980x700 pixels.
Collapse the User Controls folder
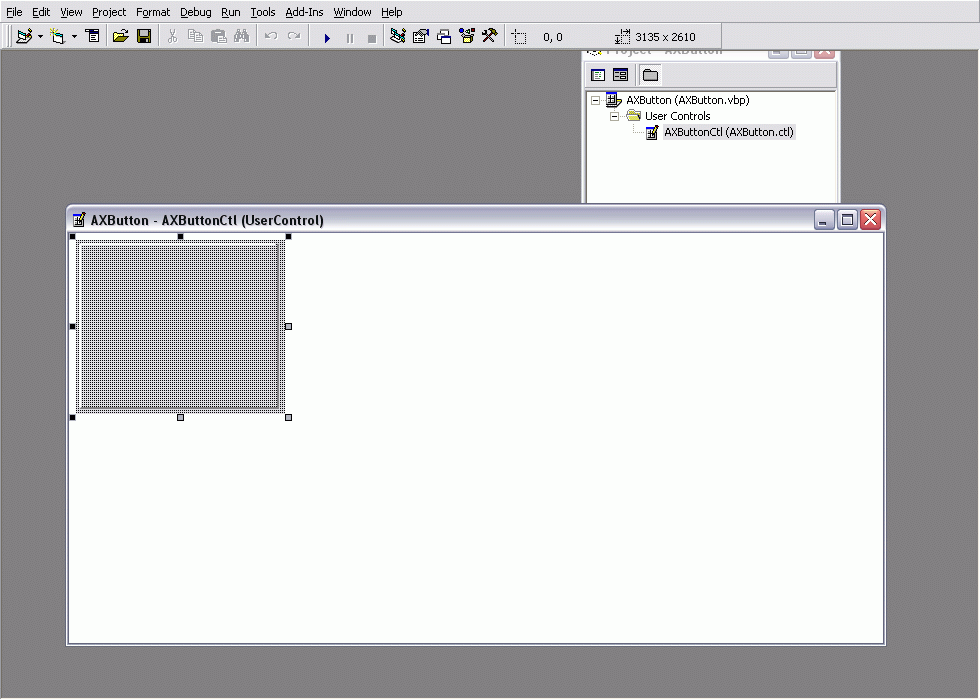(x=614, y=115)
